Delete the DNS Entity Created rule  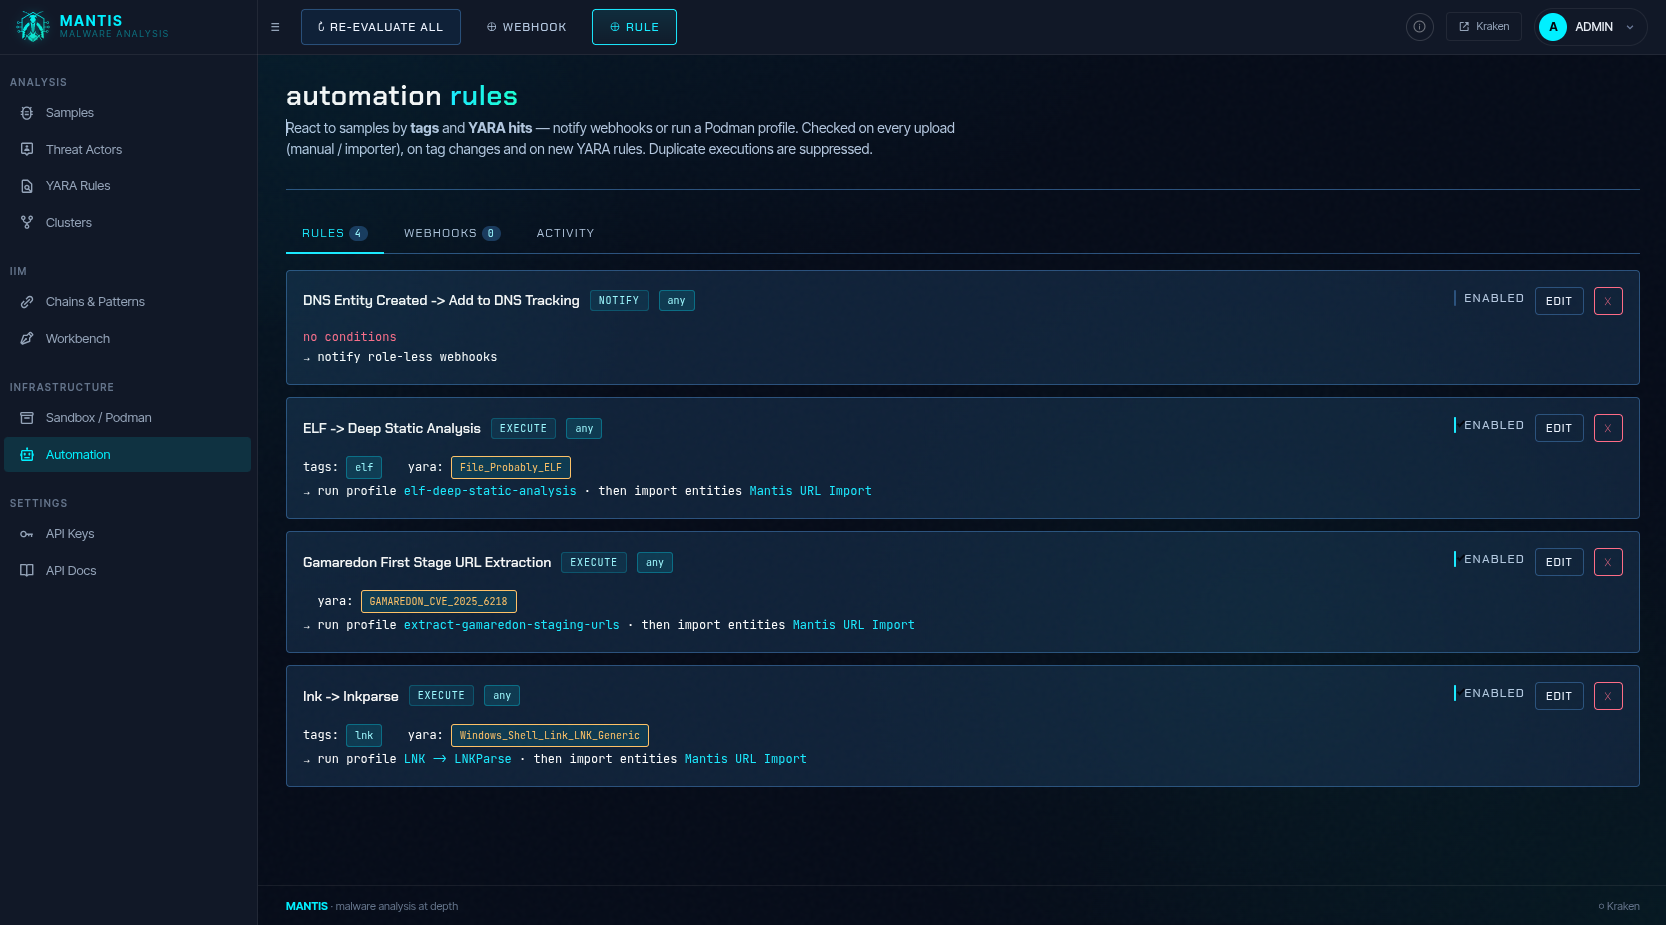coord(1608,301)
